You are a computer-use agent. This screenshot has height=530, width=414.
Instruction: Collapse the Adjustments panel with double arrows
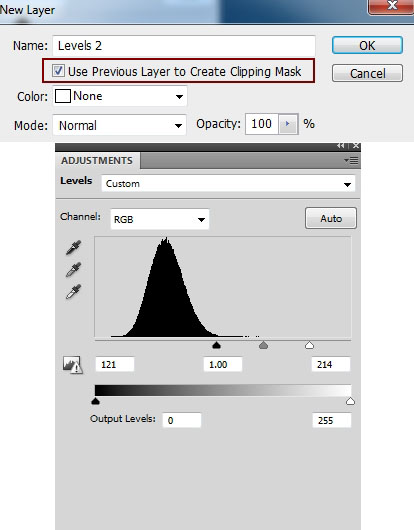[341, 146]
